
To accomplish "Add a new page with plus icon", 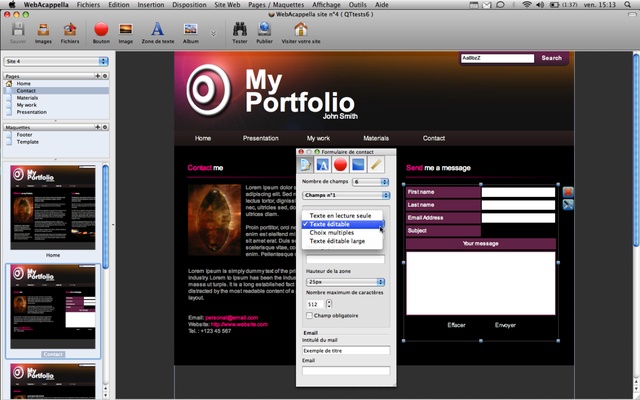I will 98,76.
